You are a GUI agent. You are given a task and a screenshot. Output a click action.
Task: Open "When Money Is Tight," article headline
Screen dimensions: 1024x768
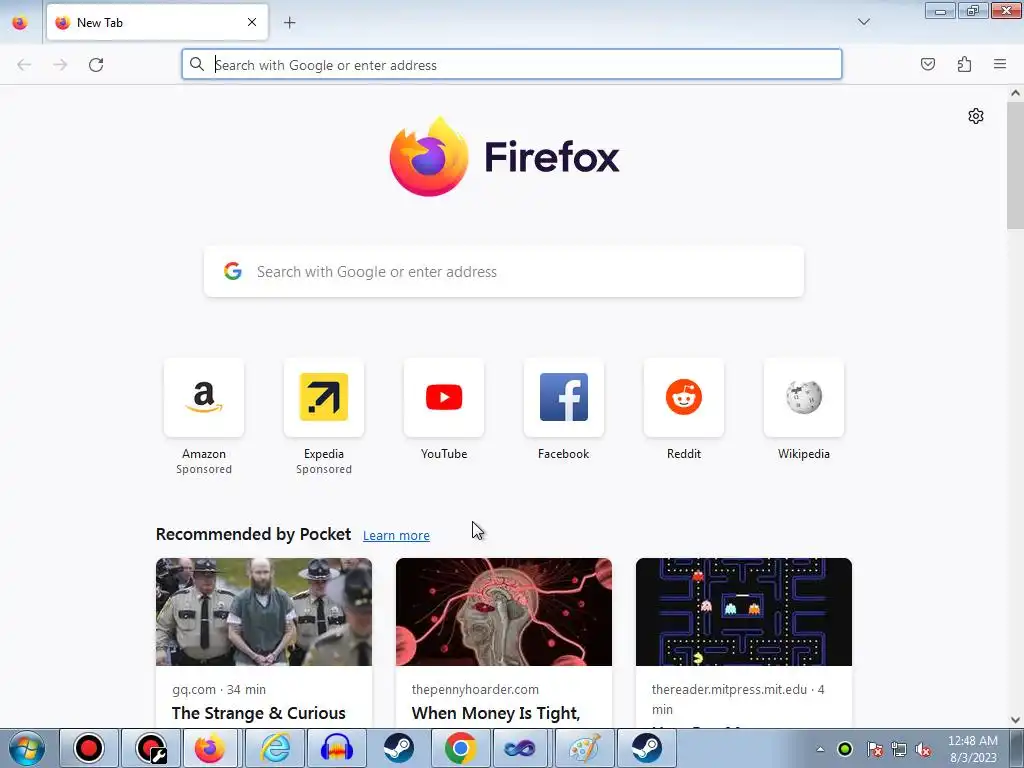(496, 713)
